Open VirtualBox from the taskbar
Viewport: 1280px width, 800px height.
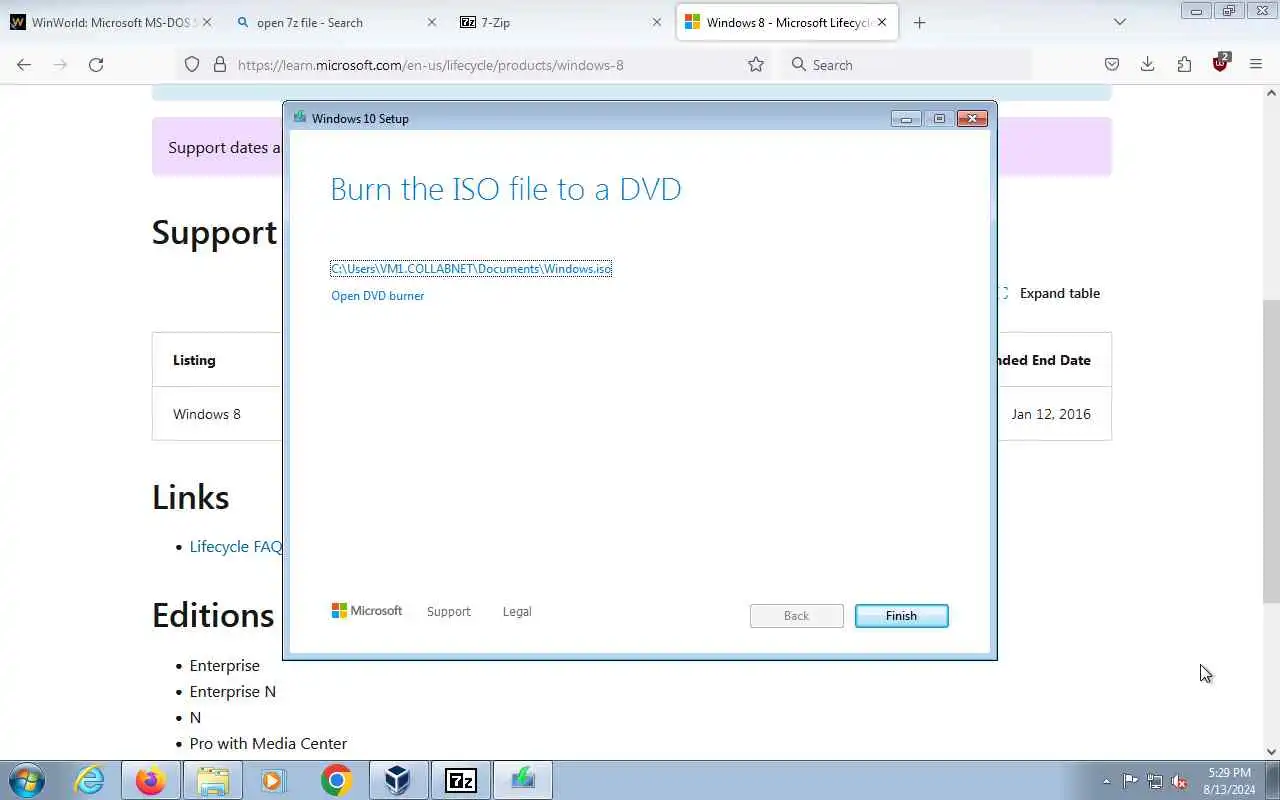point(398,780)
